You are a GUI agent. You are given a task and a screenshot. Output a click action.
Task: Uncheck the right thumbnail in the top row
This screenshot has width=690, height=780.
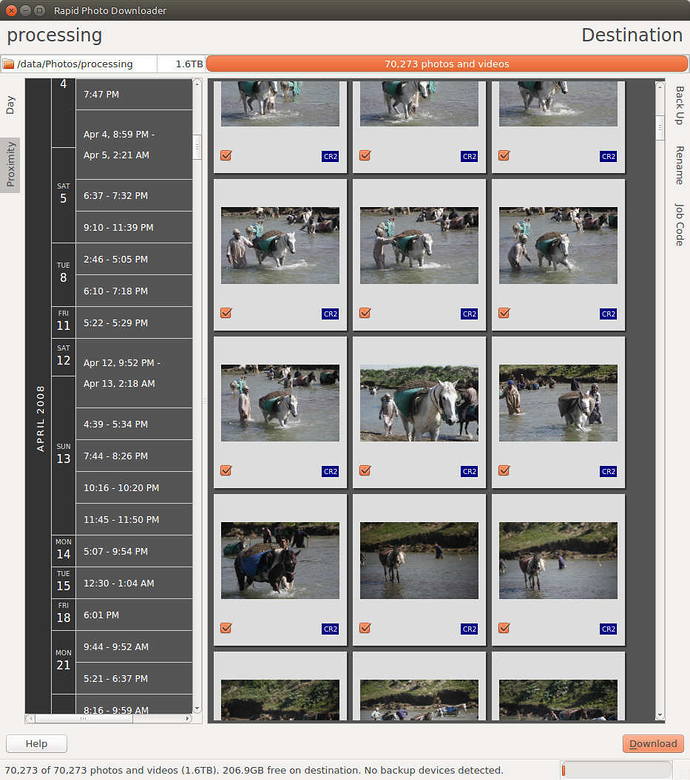pyautogui.click(x=504, y=155)
